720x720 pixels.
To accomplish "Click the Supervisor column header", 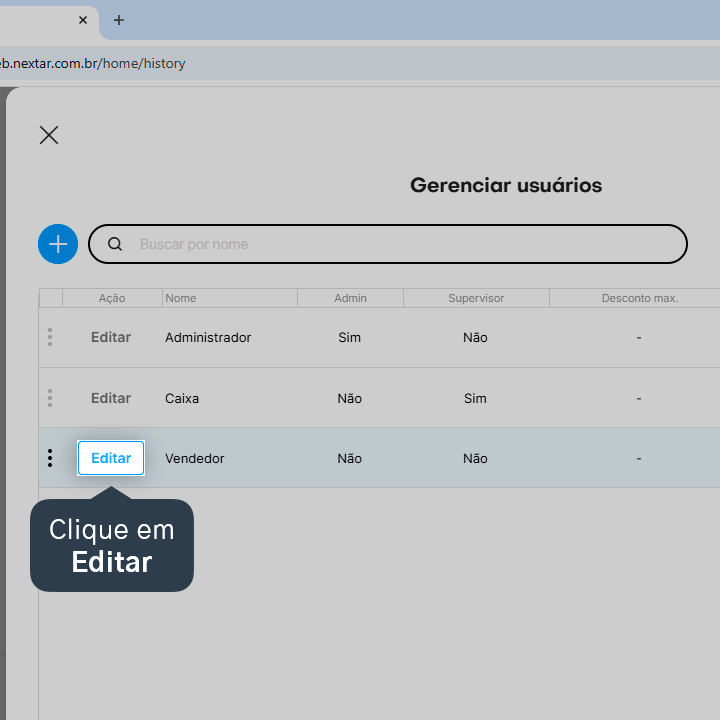I will (x=476, y=298).
